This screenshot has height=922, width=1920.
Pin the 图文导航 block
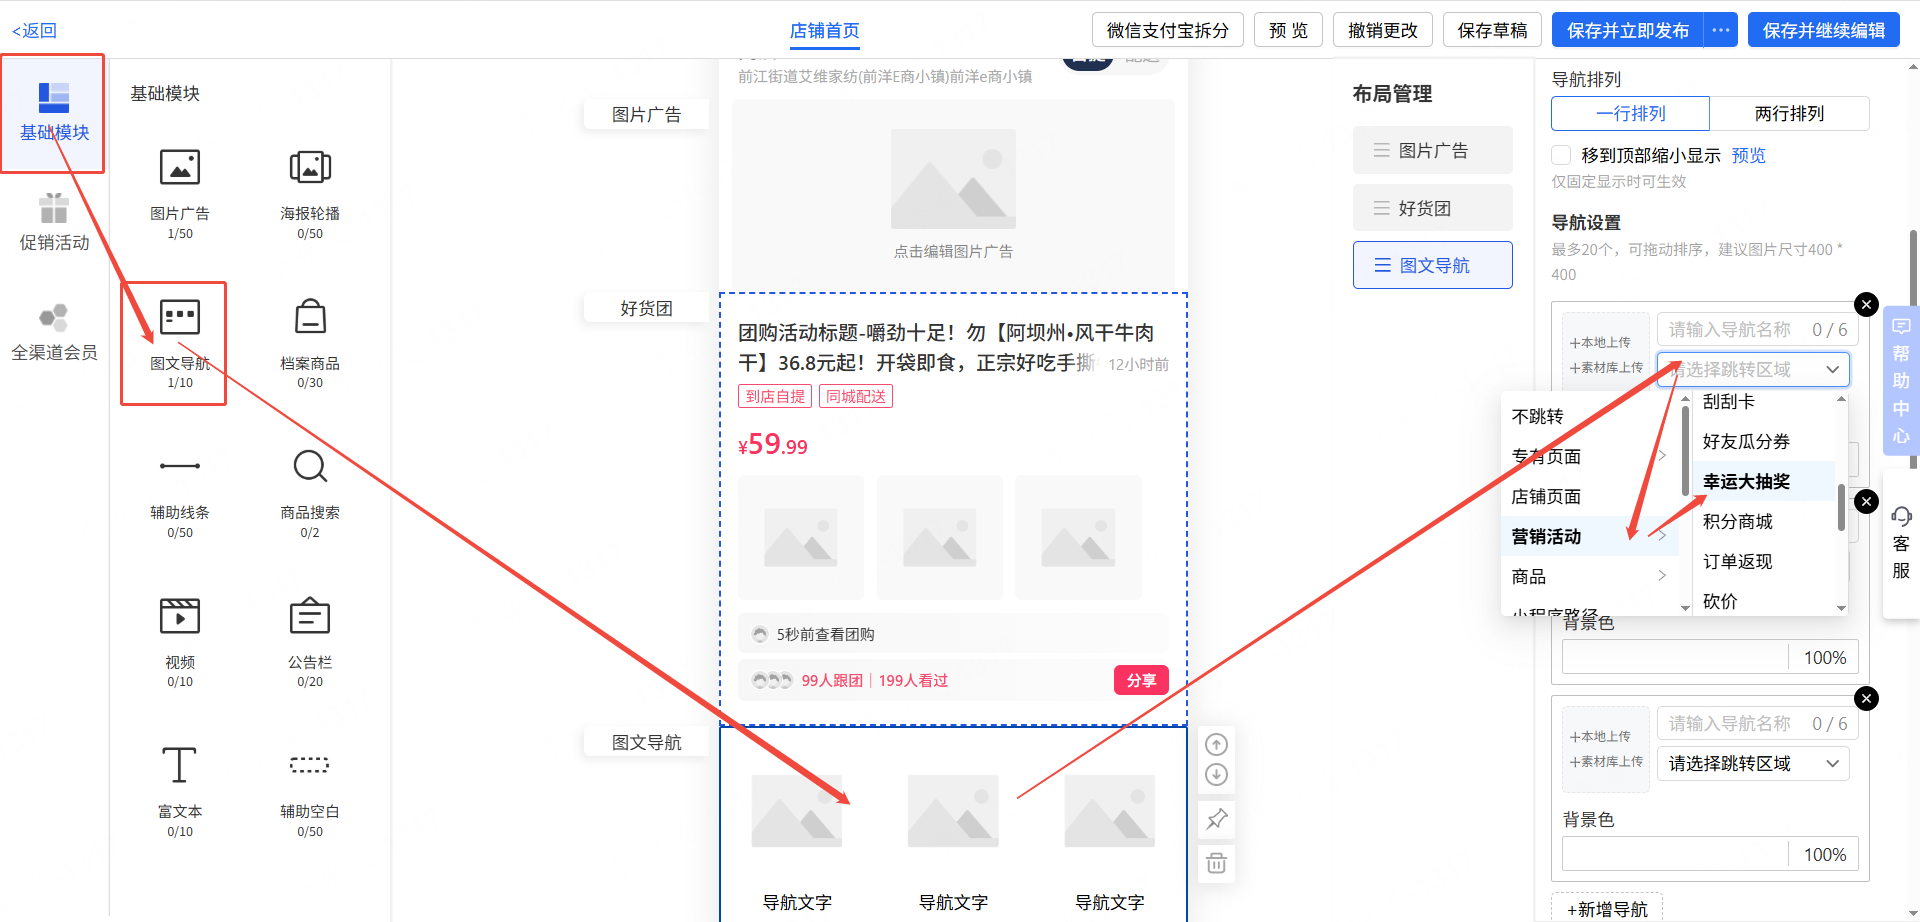point(1216,819)
